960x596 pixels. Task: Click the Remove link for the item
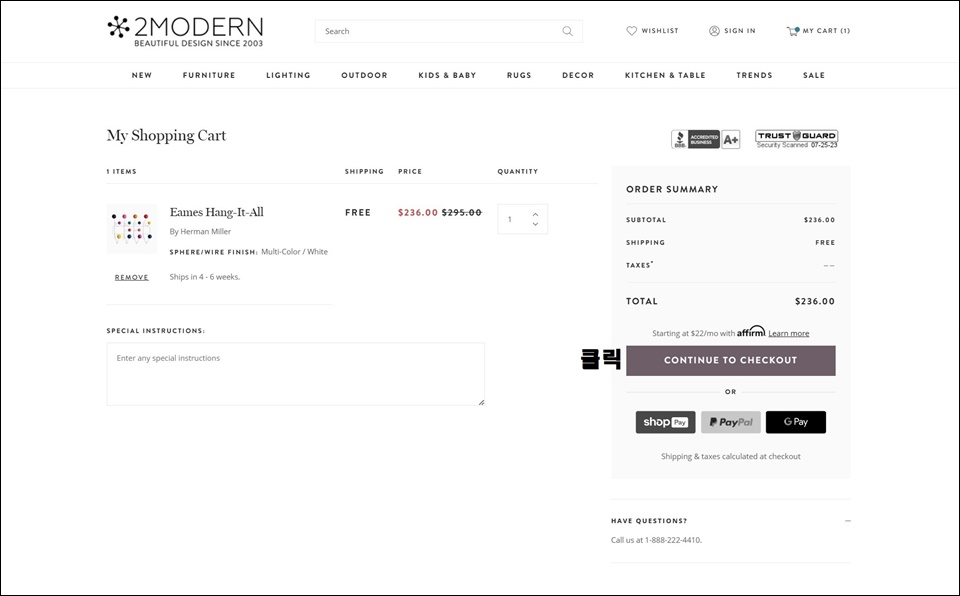[x=132, y=277]
